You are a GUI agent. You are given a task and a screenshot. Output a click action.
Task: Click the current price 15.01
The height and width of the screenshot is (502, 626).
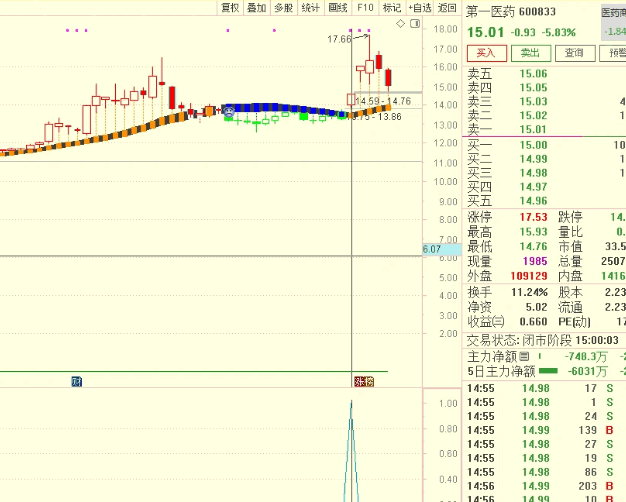[x=485, y=32]
